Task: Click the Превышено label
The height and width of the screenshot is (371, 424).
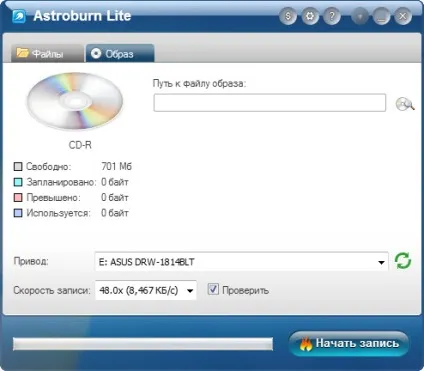Action: tap(53, 197)
